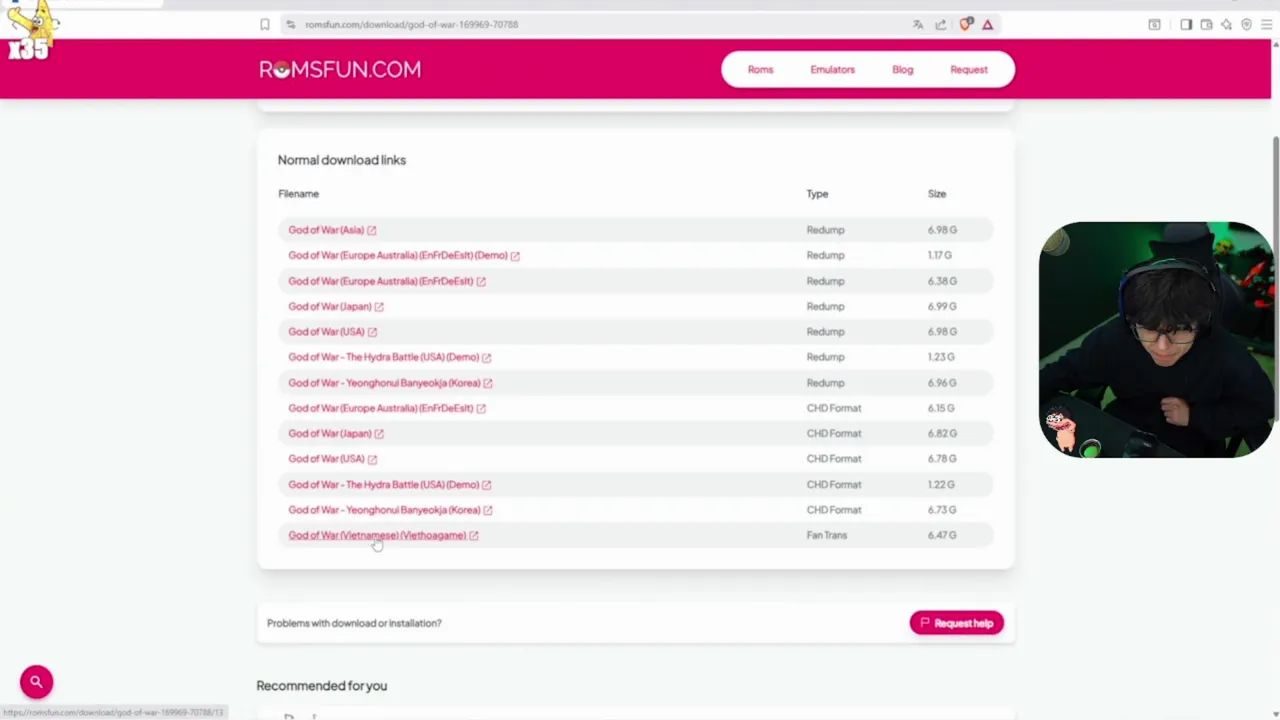Click external link icon beside Redump God of War (USA)
Viewport: 1280px width, 720px height.
[x=372, y=332]
